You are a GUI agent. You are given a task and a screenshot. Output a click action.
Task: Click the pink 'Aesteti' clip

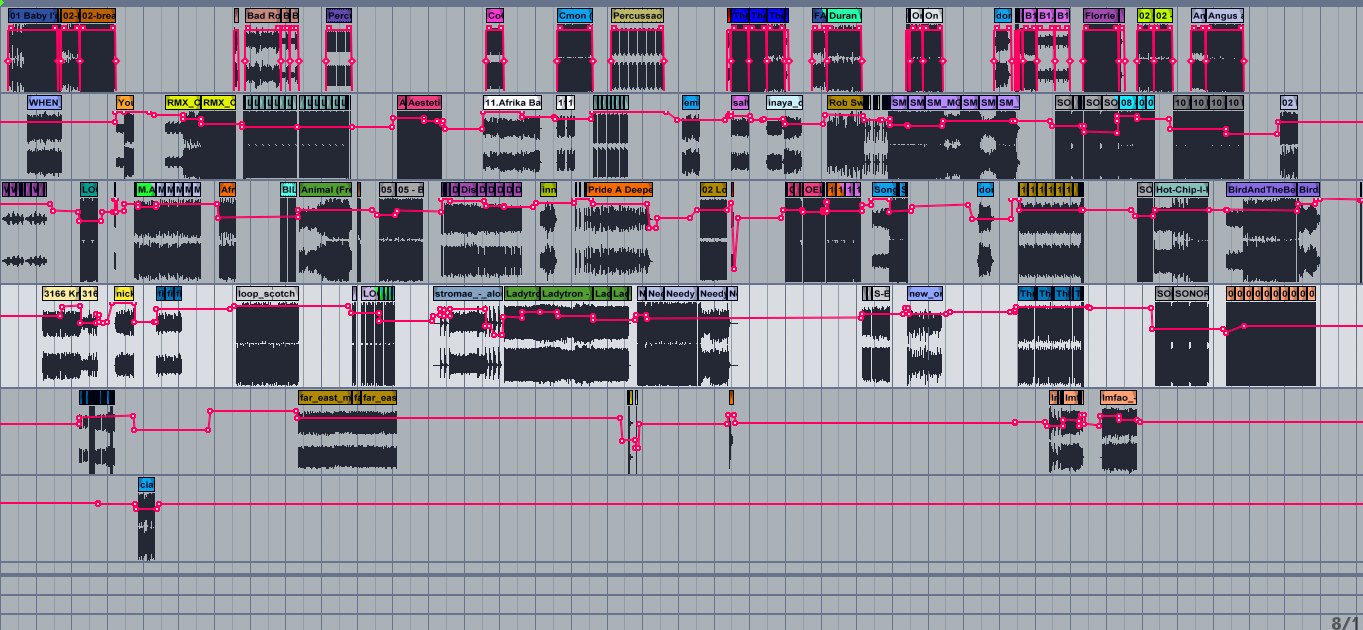point(424,102)
